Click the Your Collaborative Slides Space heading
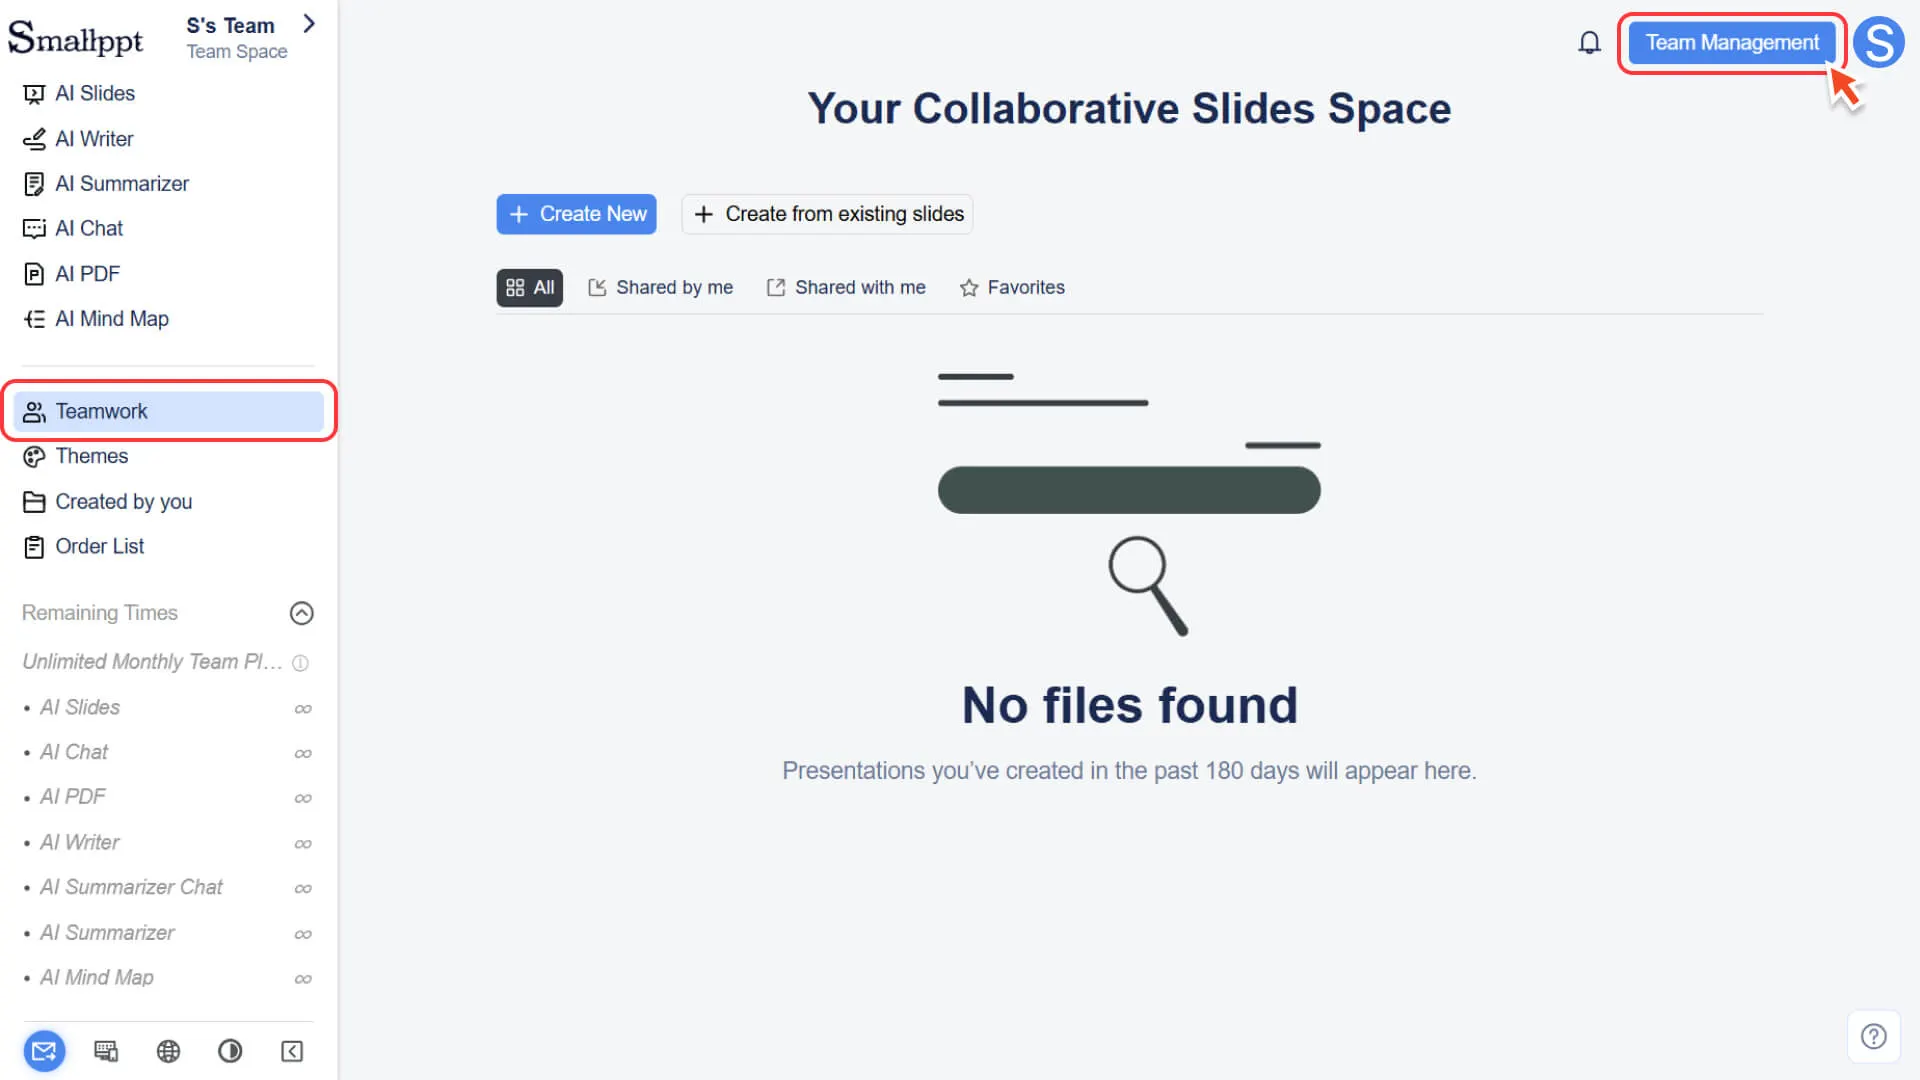The image size is (1920, 1080). pyautogui.click(x=1129, y=108)
